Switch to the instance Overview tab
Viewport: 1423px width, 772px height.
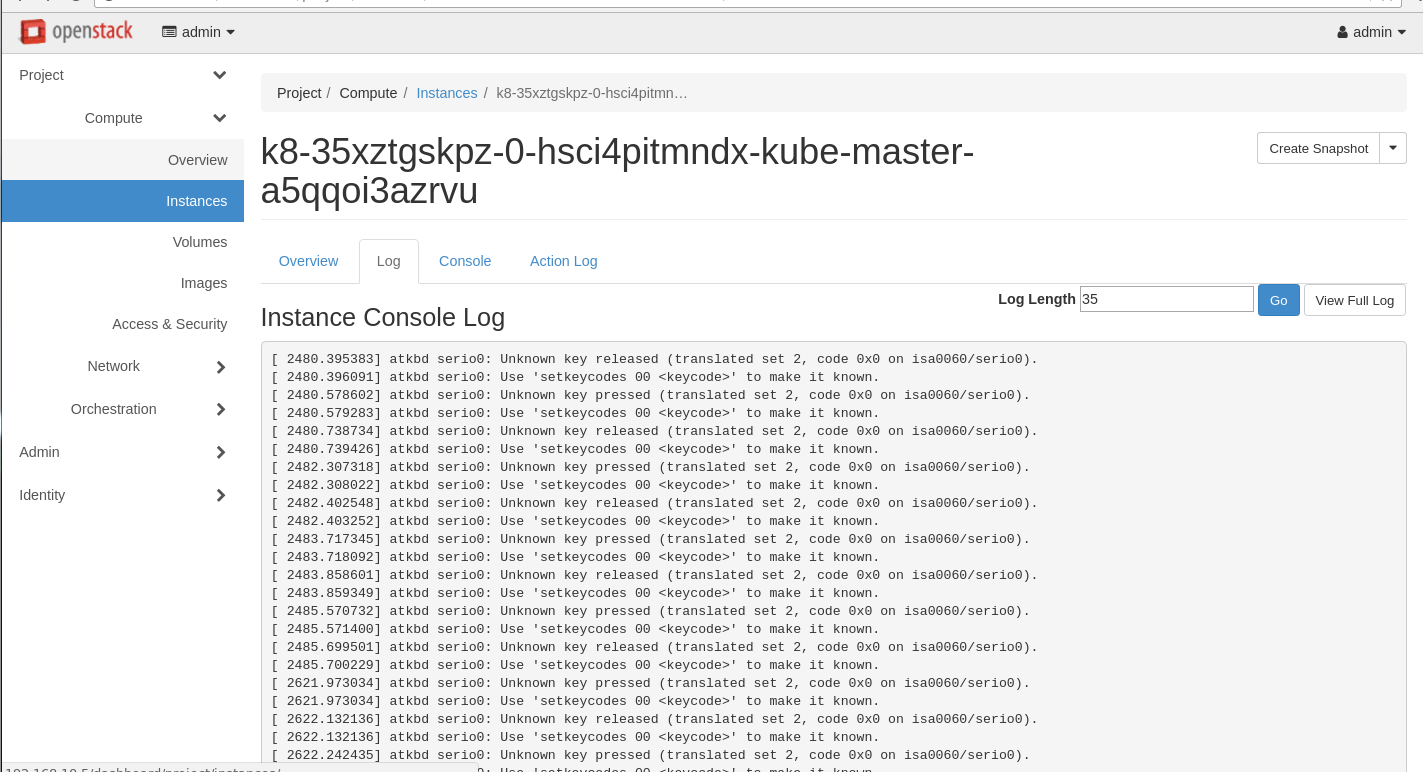coord(308,261)
